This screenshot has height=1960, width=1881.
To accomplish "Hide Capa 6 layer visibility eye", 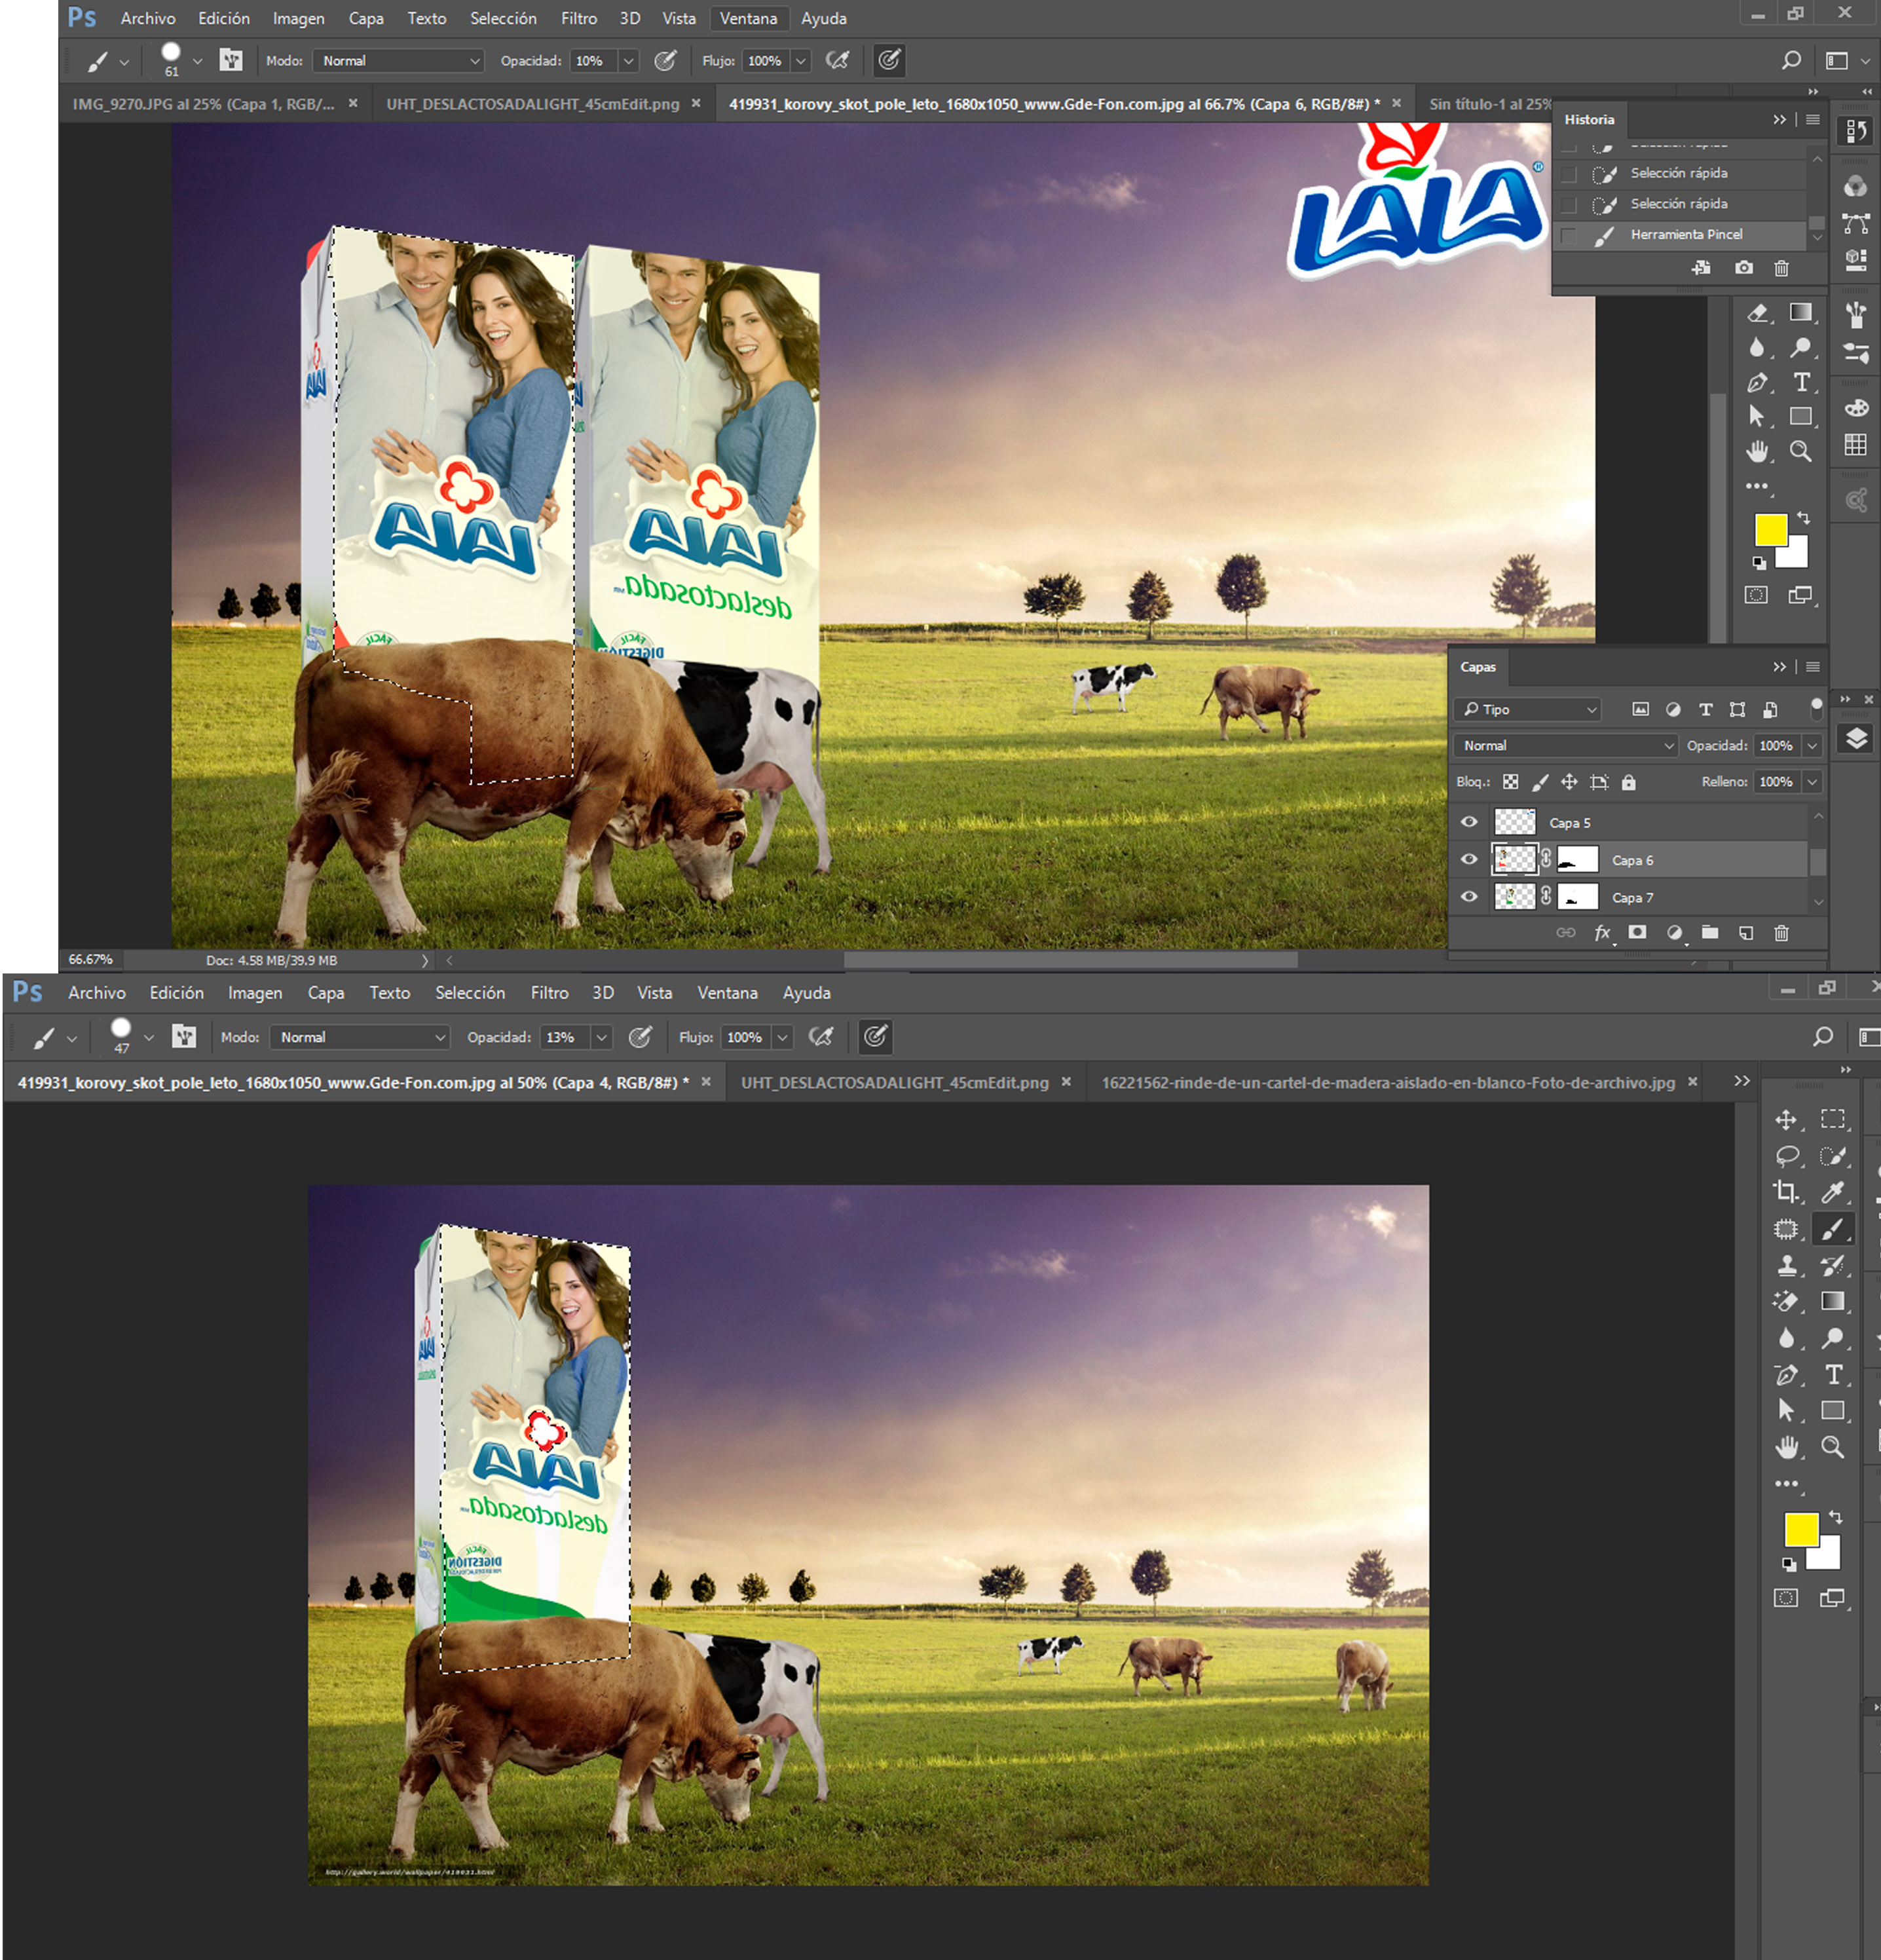I will [x=1468, y=859].
